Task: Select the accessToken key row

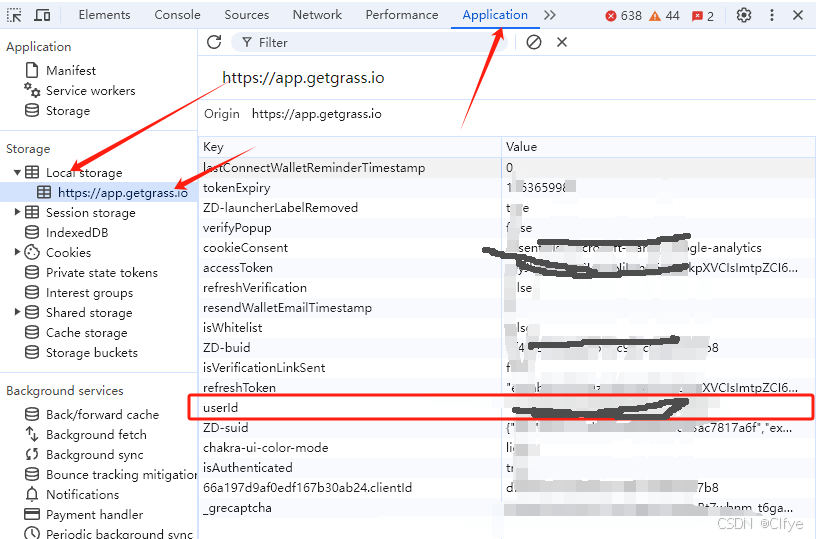Action: (x=507, y=268)
